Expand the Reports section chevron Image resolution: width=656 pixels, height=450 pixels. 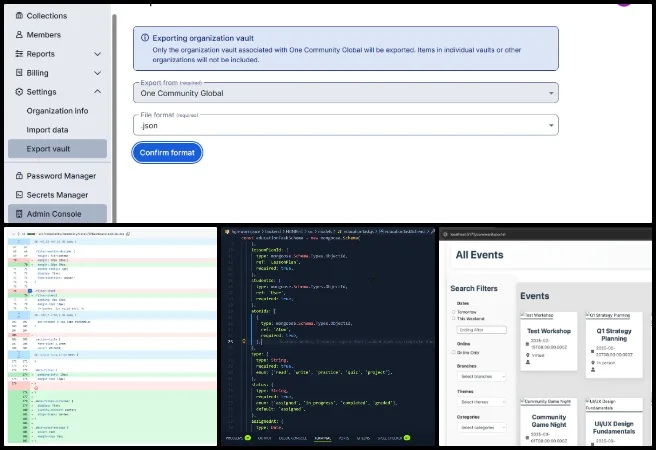pyautogui.click(x=97, y=54)
